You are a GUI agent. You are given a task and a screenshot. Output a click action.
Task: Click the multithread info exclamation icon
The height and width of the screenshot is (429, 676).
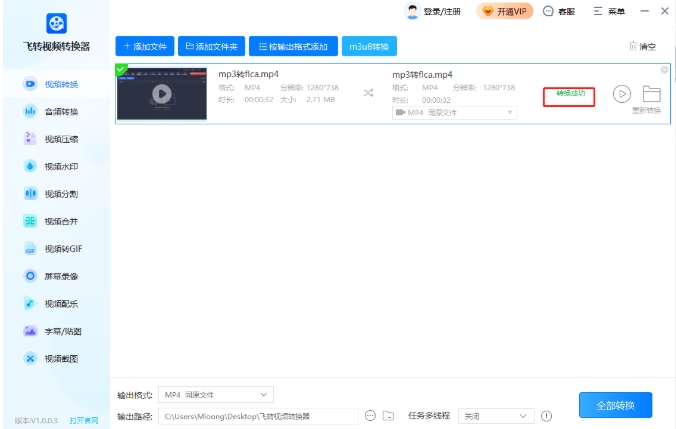546,416
